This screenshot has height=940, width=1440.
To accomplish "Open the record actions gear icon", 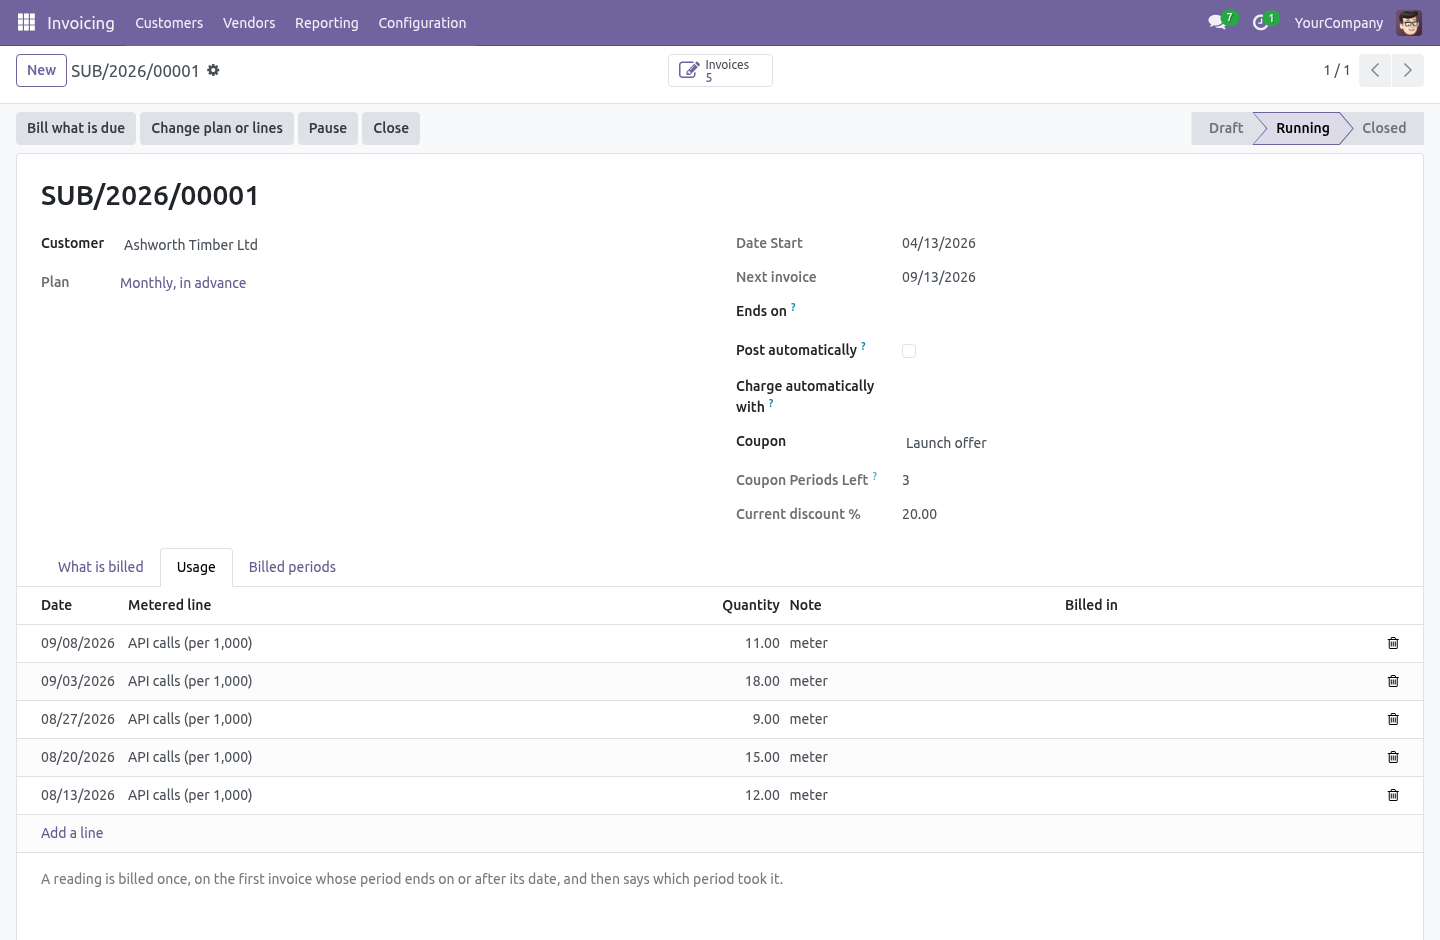I will 213,70.
